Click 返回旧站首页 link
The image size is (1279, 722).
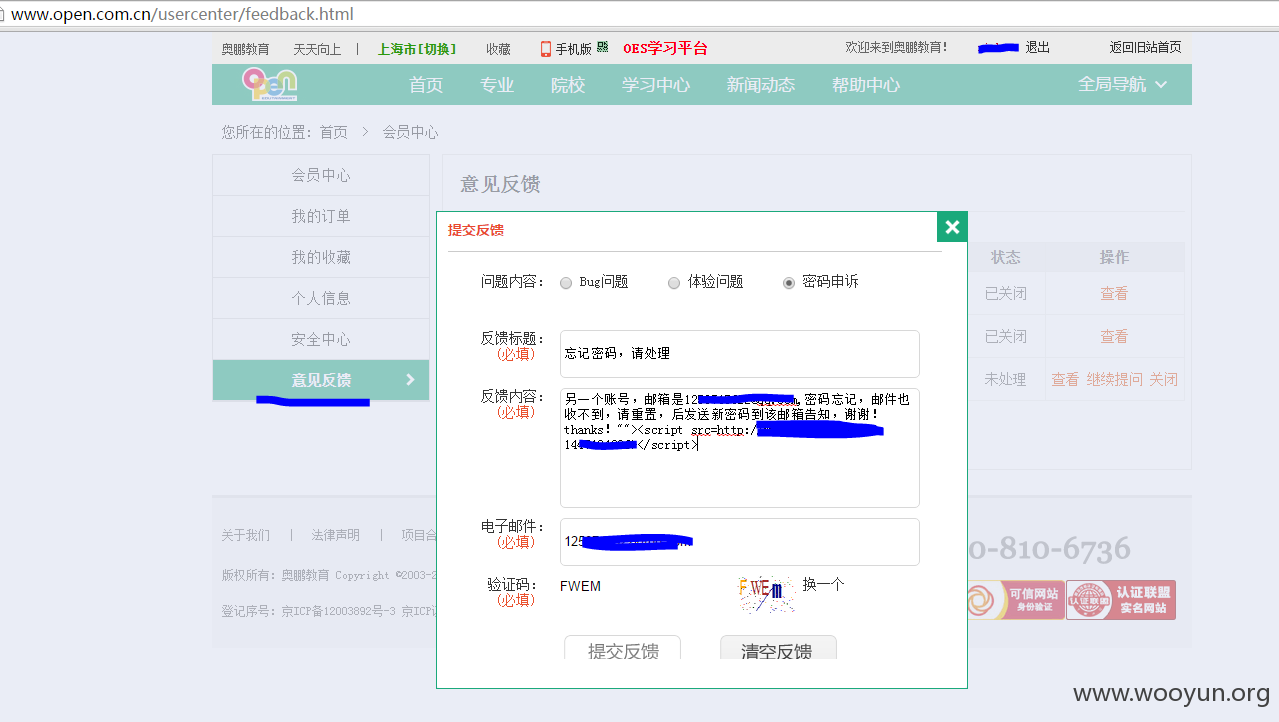pos(1145,48)
